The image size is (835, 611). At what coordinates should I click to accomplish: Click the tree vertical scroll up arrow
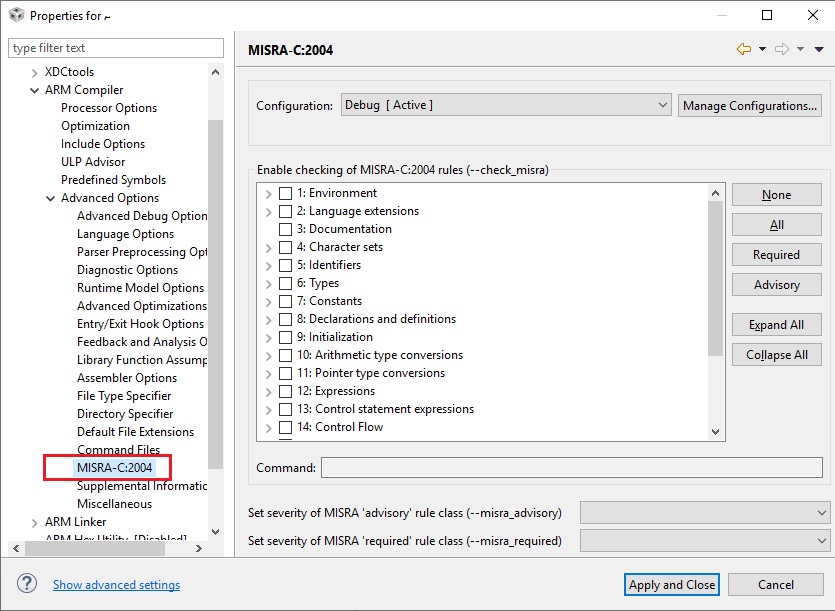click(215, 72)
